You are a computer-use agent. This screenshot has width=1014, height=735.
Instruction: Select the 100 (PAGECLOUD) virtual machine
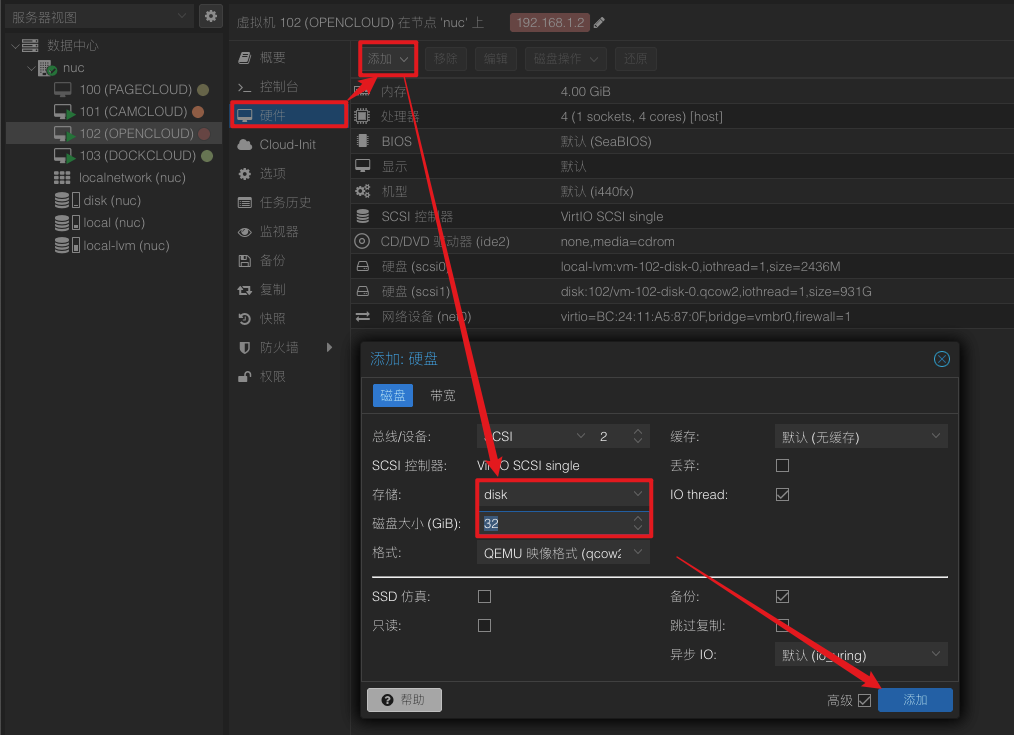tap(135, 90)
